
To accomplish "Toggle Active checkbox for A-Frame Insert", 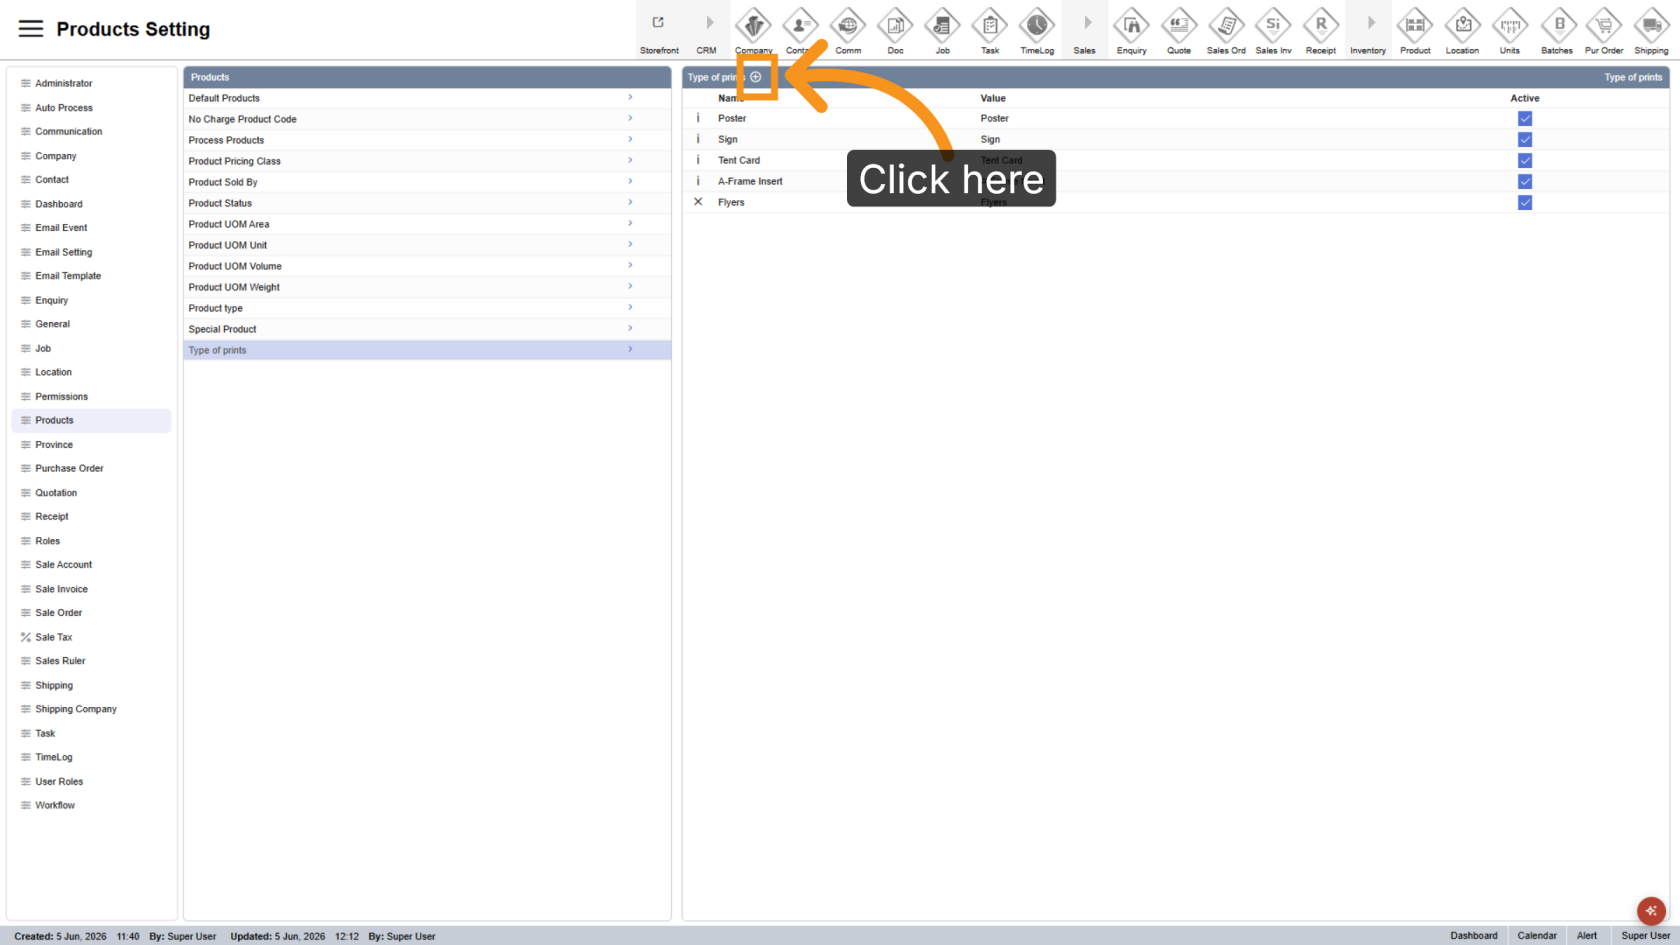I will coord(1525,181).
